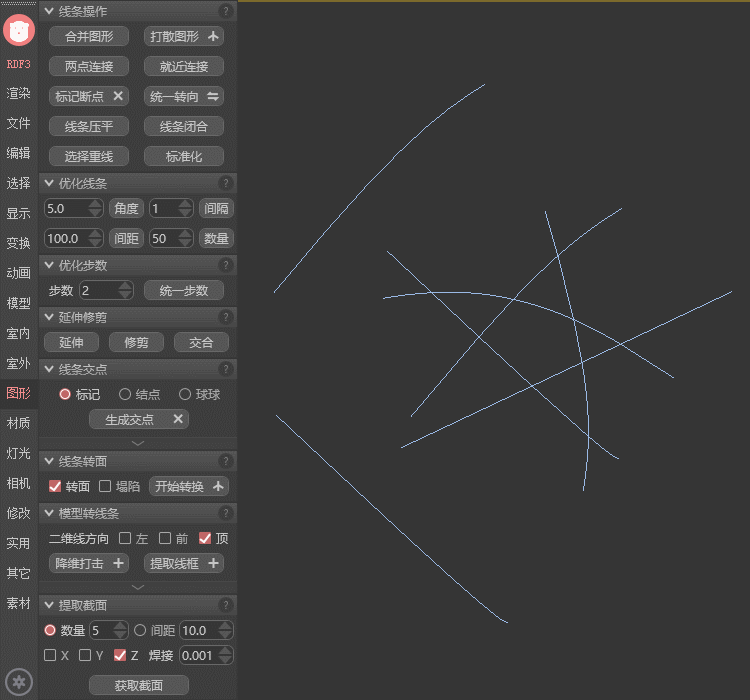Screen dimensions: 750x700
Task: Click the X icon on 标记断点
Action: click(x=118, y=96)
